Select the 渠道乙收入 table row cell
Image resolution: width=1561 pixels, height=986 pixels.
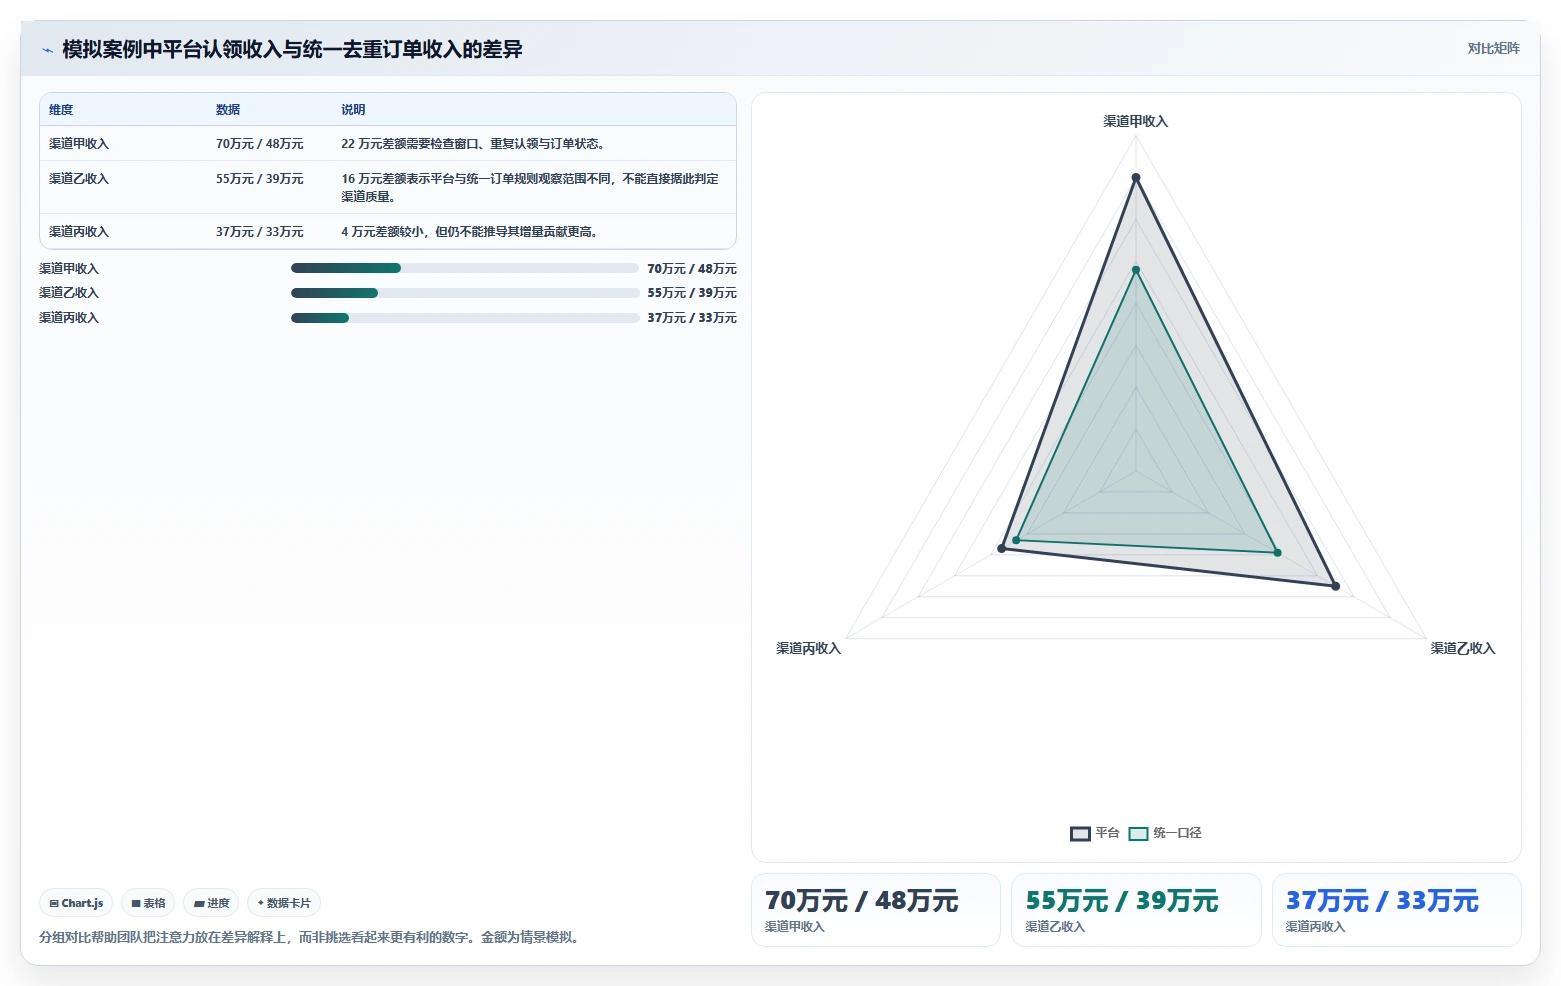point(79,179)
